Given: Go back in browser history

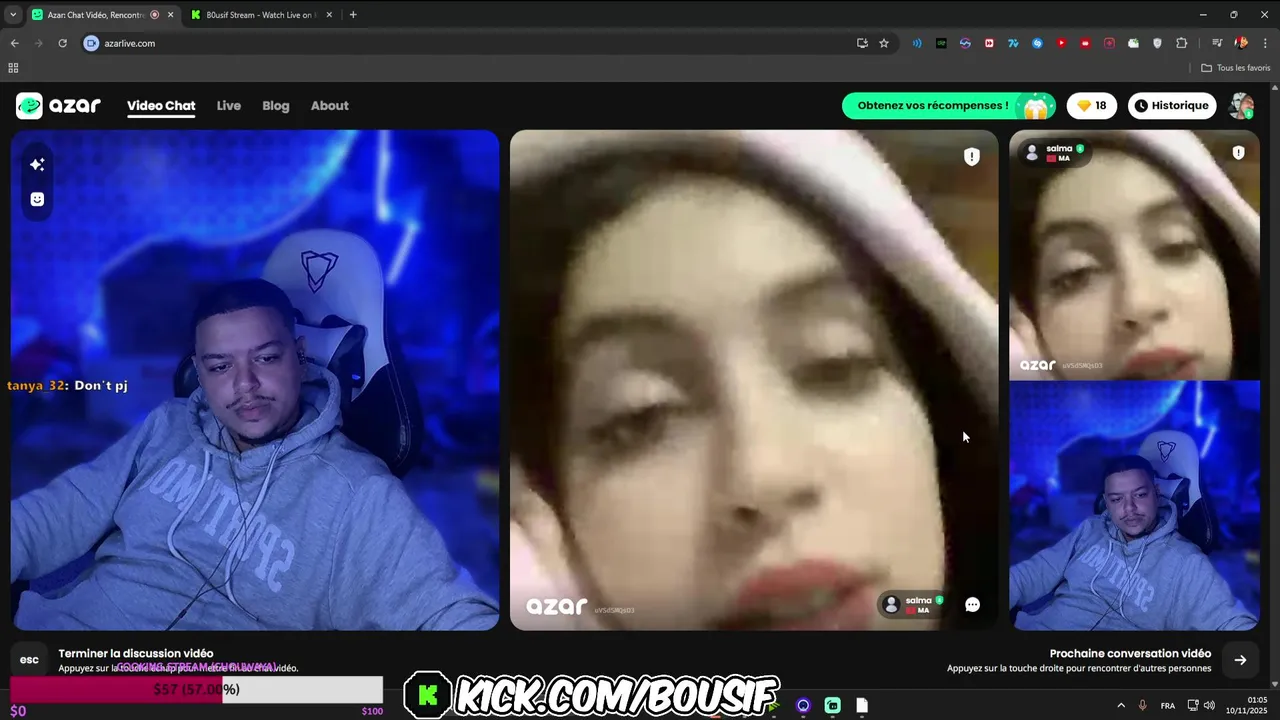Looking at the screenshot, I should pos(14,43).
